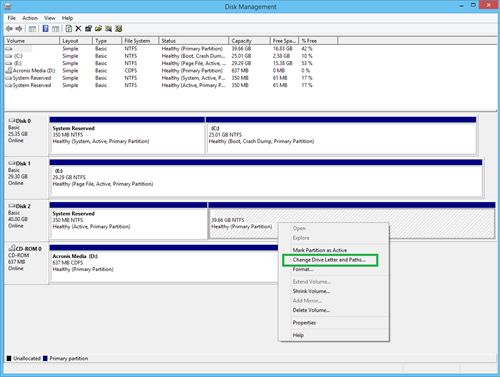500x377 pixels.
Task: Click the last toolbar settings icon
Action: (x=119, y=29)
